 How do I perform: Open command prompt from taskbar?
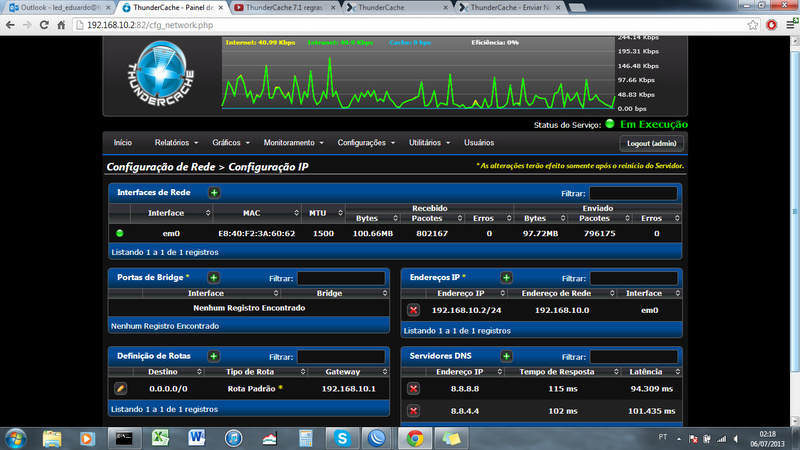[124, 439]
